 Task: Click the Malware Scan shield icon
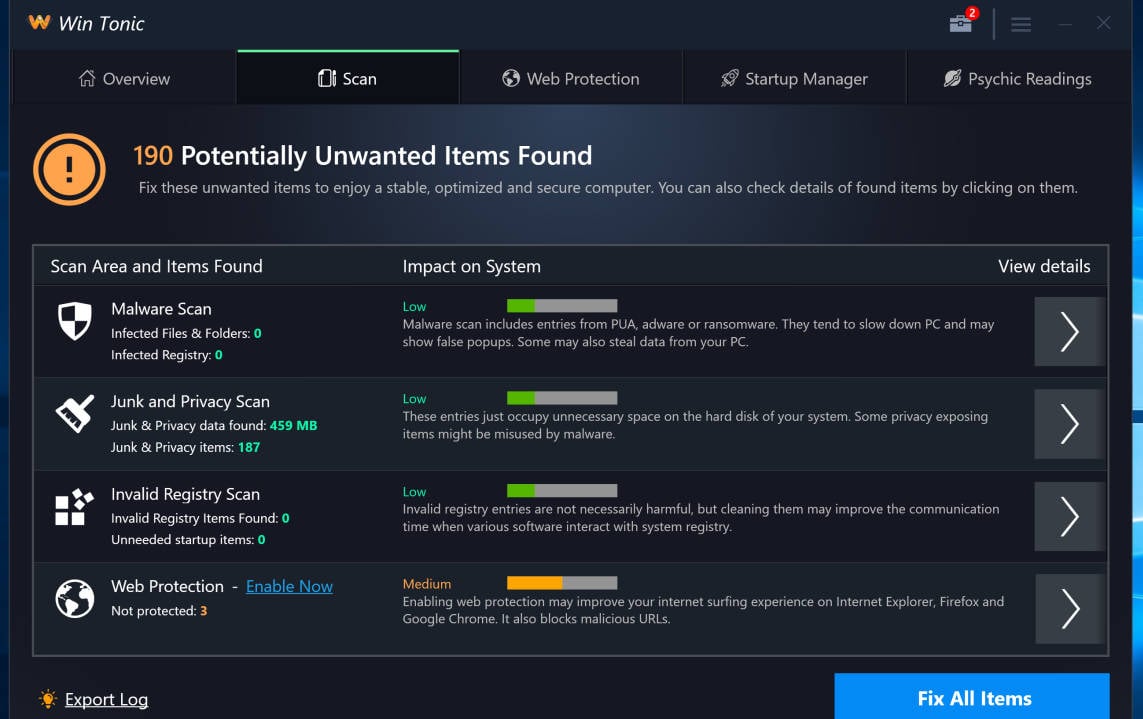[x=74, y=321]
